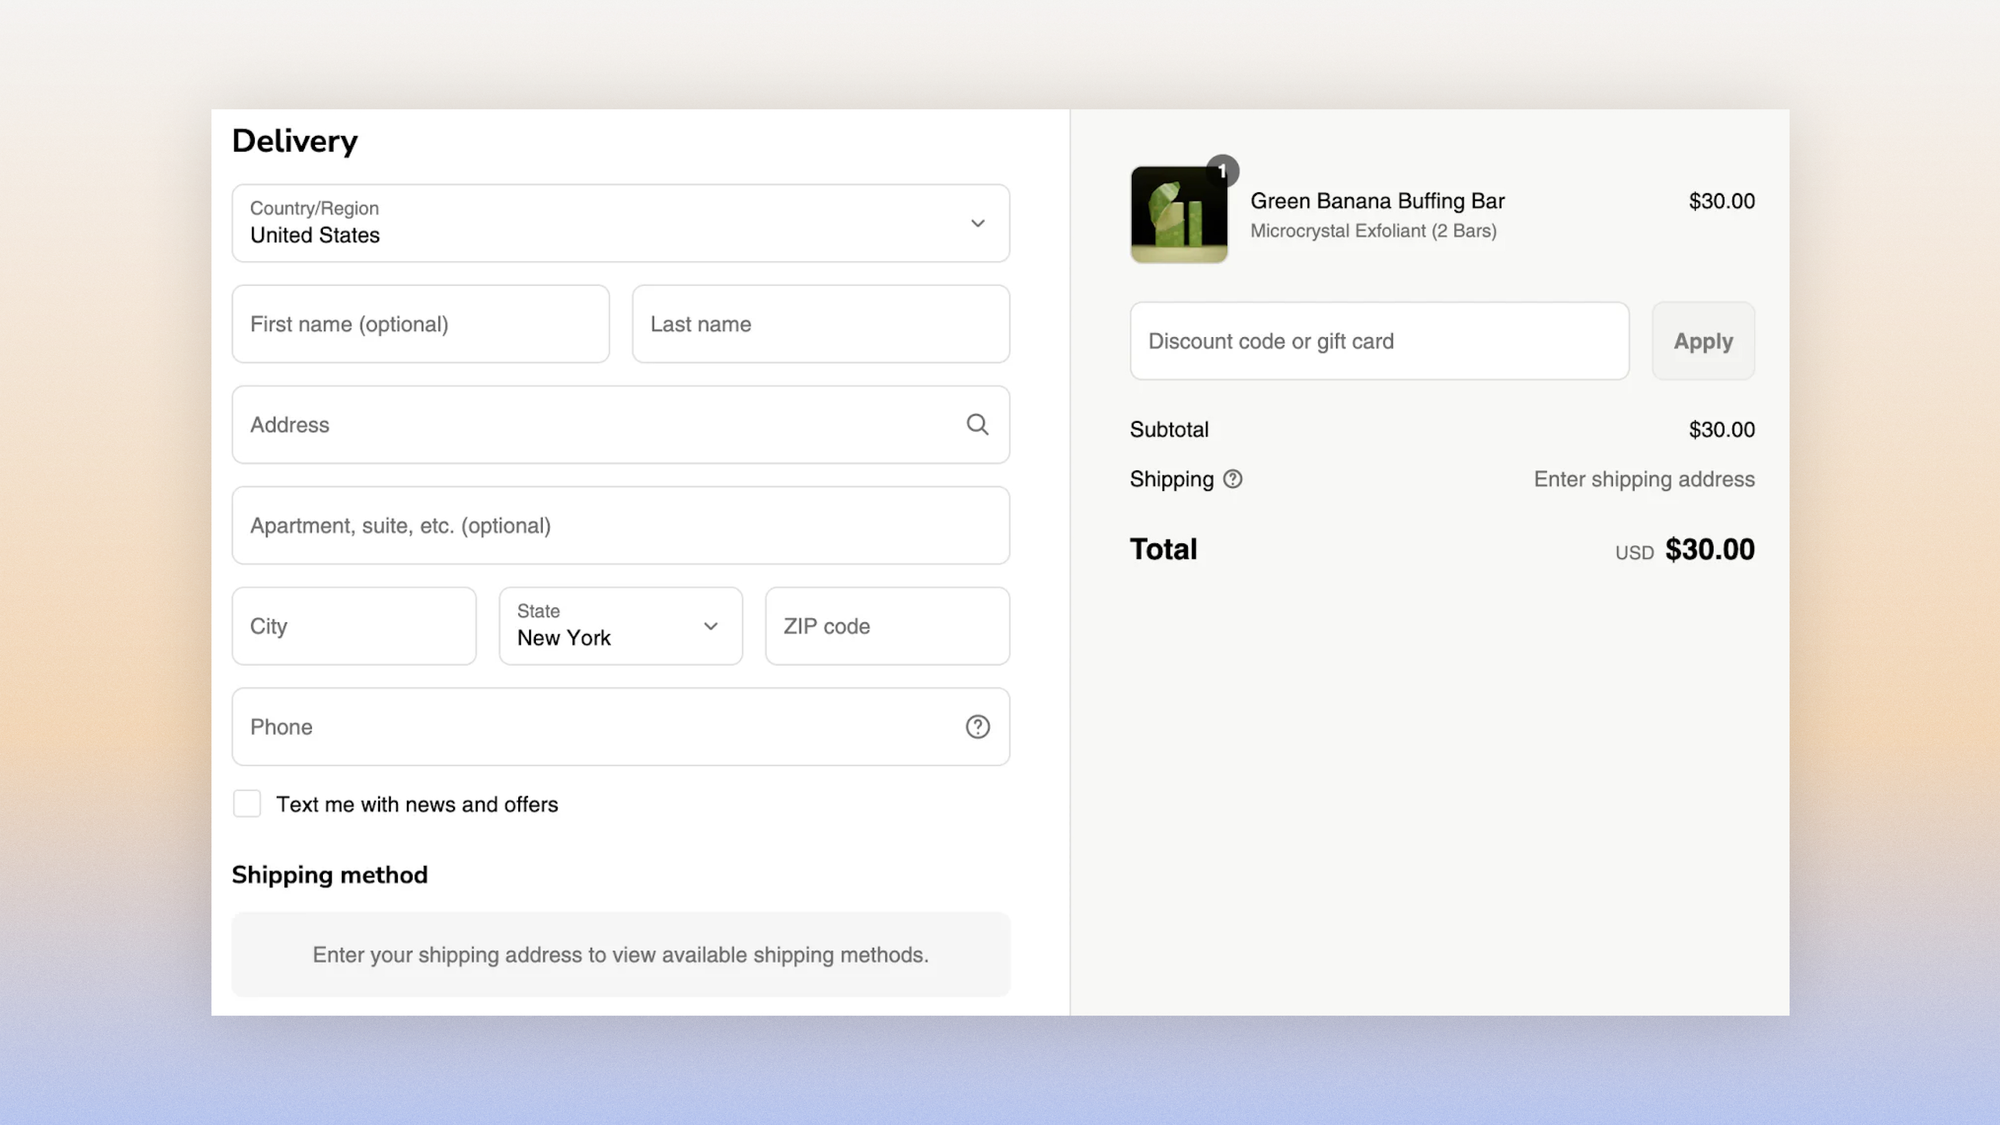Open the Country/Region dropdown
2000x1125 pixels.
621,223
